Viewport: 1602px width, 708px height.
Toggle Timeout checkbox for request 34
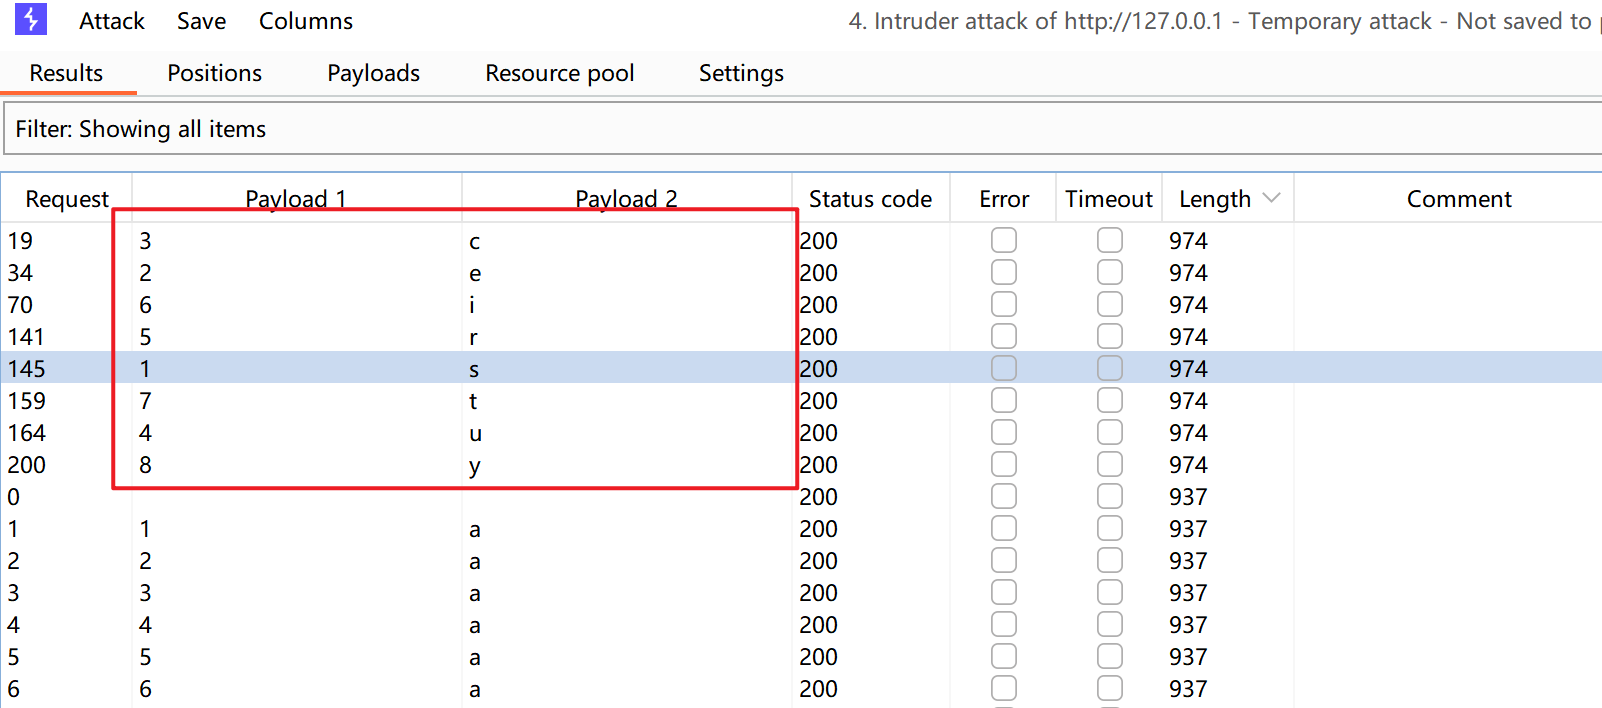pos(1109,272)
